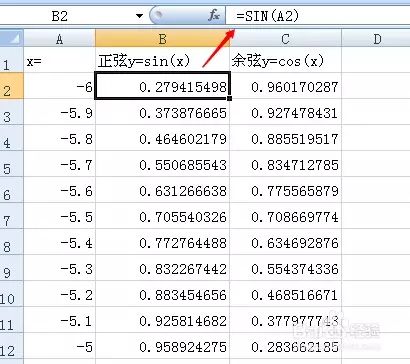Click cell with value 0.468516671
The width and height of the screenshot is (410, 364).
tap(285, 294)
